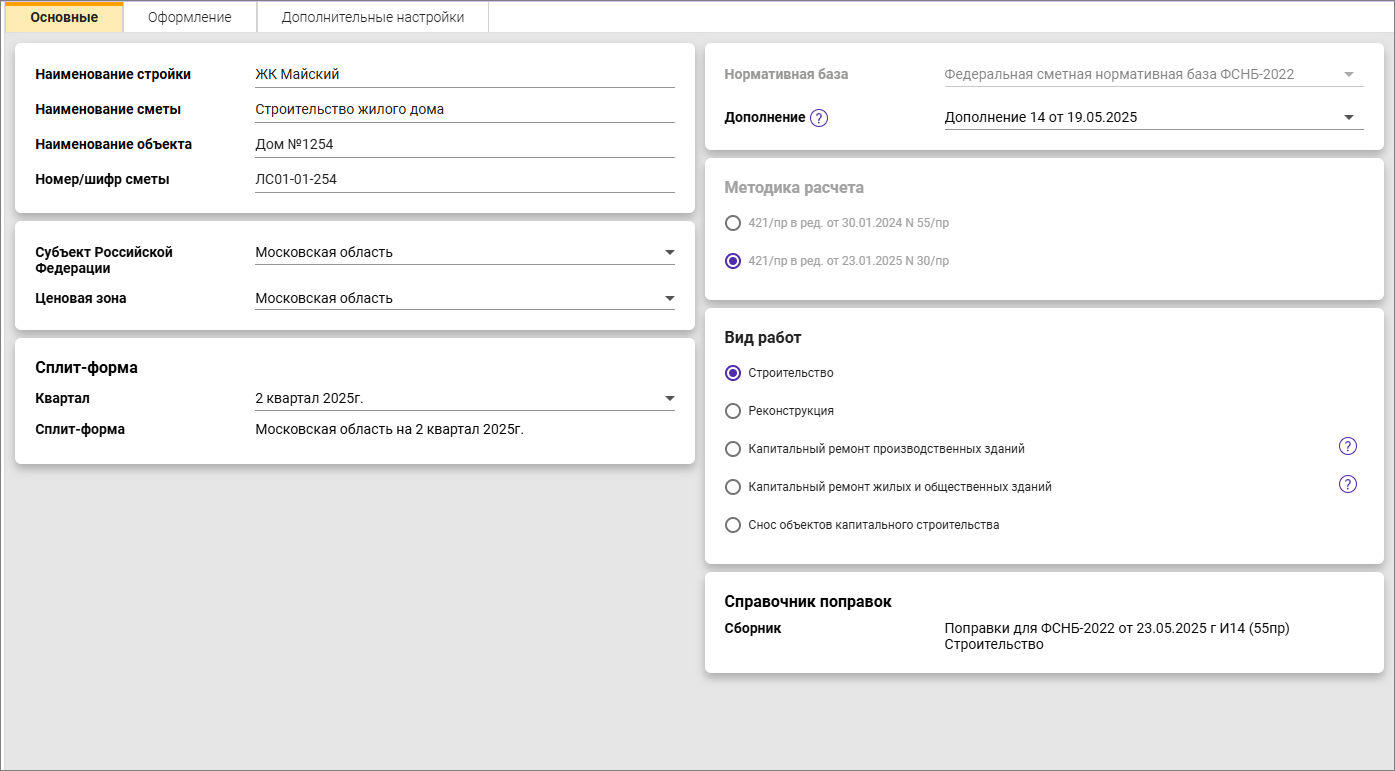Open help for Капитальный ремонт производственных зданий
Screen dimensions: 1395x771
pyautogui.click(x=1347, y=447)
